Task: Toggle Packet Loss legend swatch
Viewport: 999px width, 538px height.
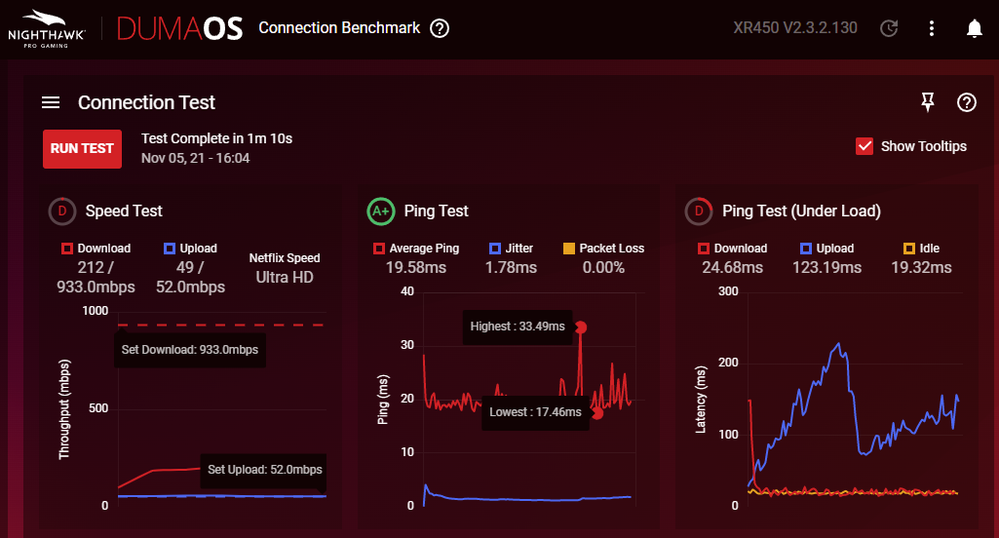Action: tap(569, 248)
